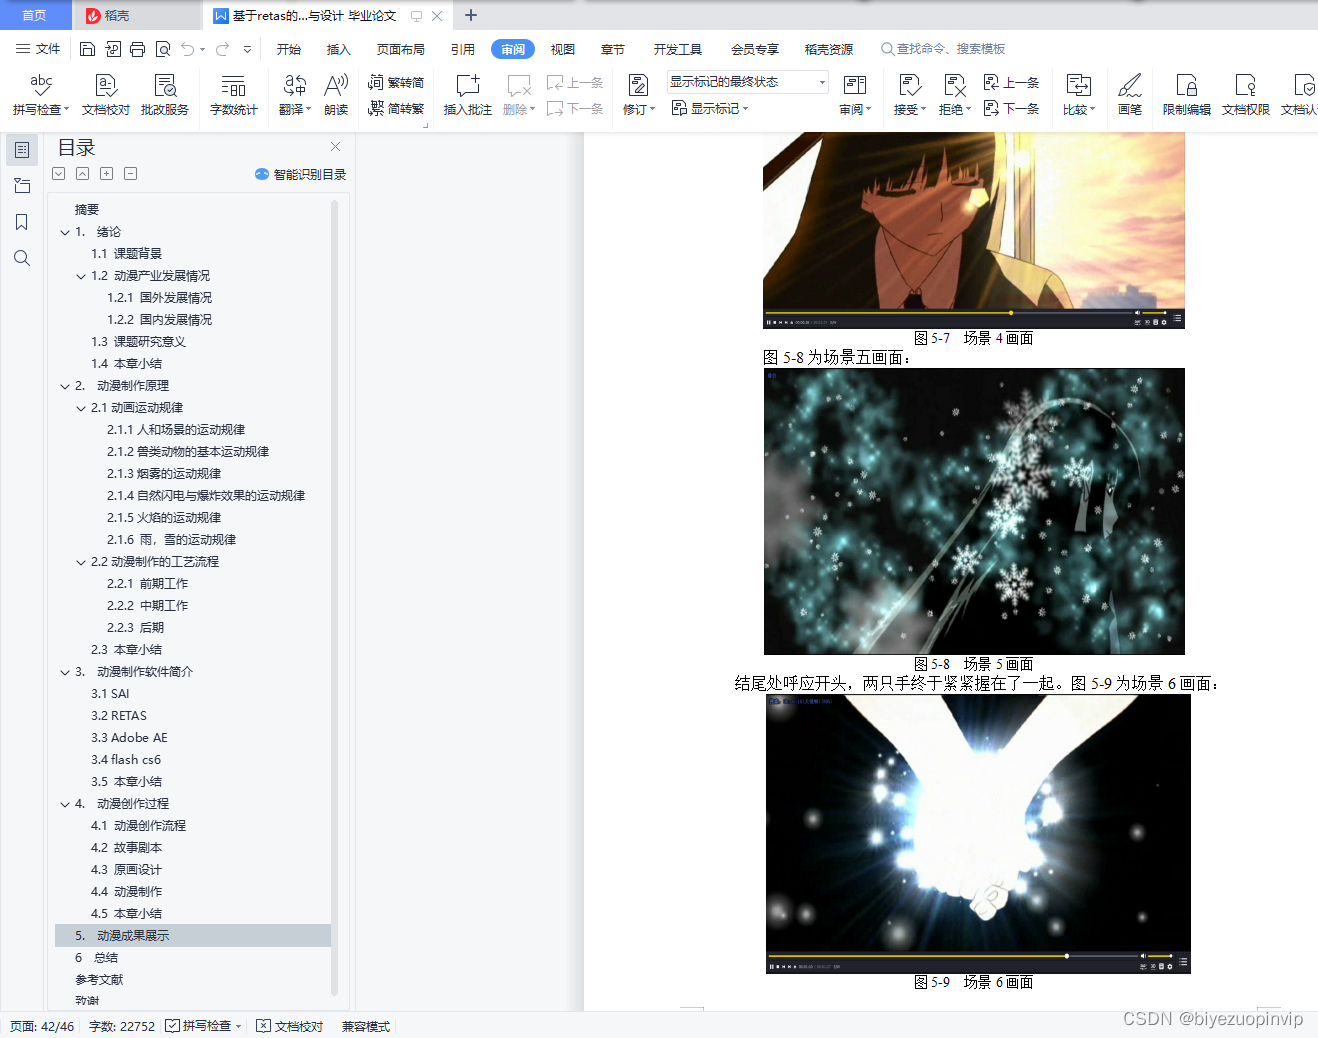Open the 显示标记的最终状态 dropdown

(x=748, y=82)
